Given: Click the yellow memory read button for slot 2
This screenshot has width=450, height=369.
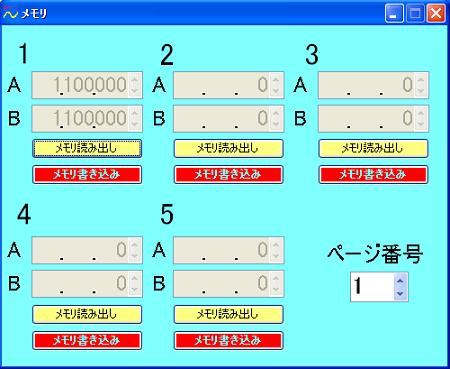Looking at the screenshot, I should 228,148.
